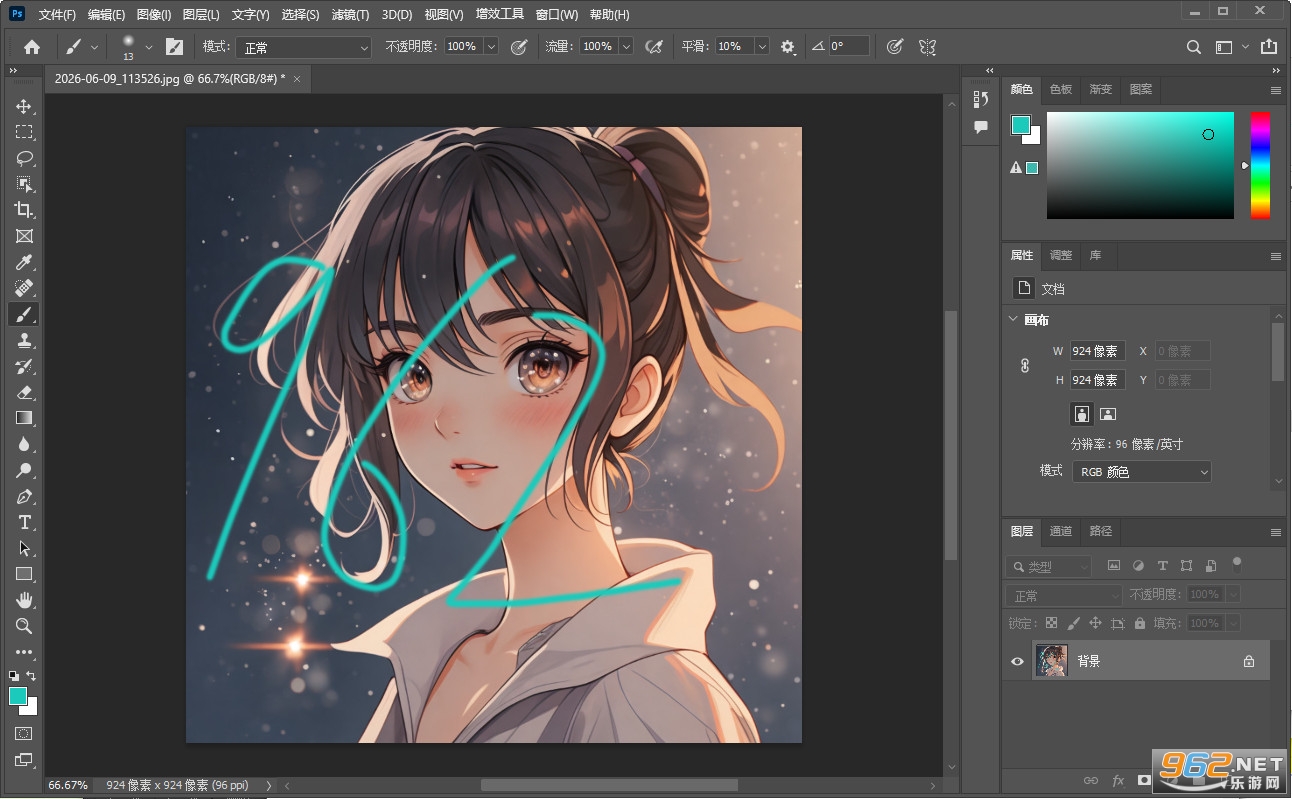The image size is (1292, 799).
Task: Switch to the 色板 swatches tab
Action: click(1060, 89)
